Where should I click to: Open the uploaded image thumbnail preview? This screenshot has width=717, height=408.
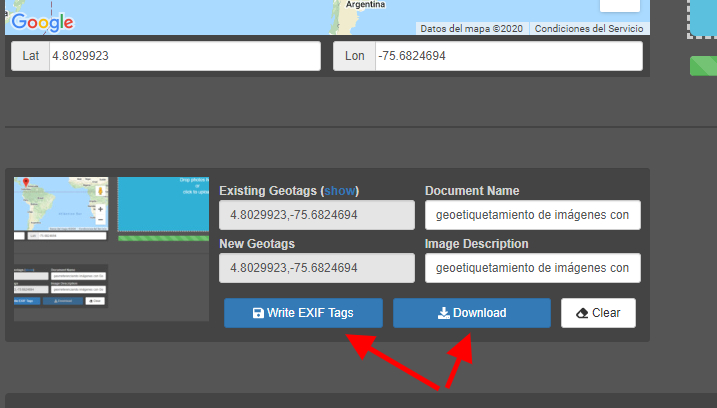click(112, 249)
